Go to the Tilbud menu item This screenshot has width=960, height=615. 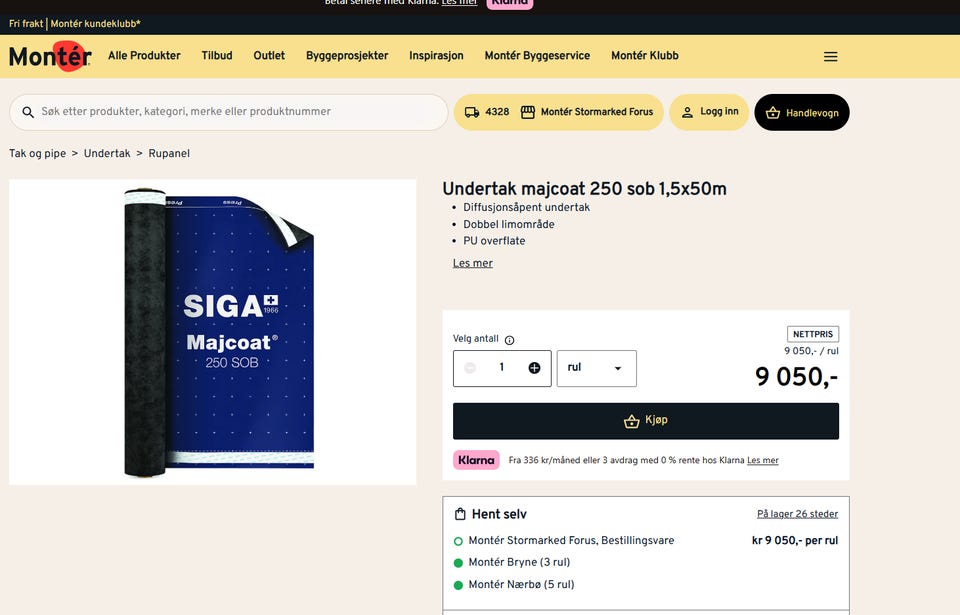tap(217, 56)
